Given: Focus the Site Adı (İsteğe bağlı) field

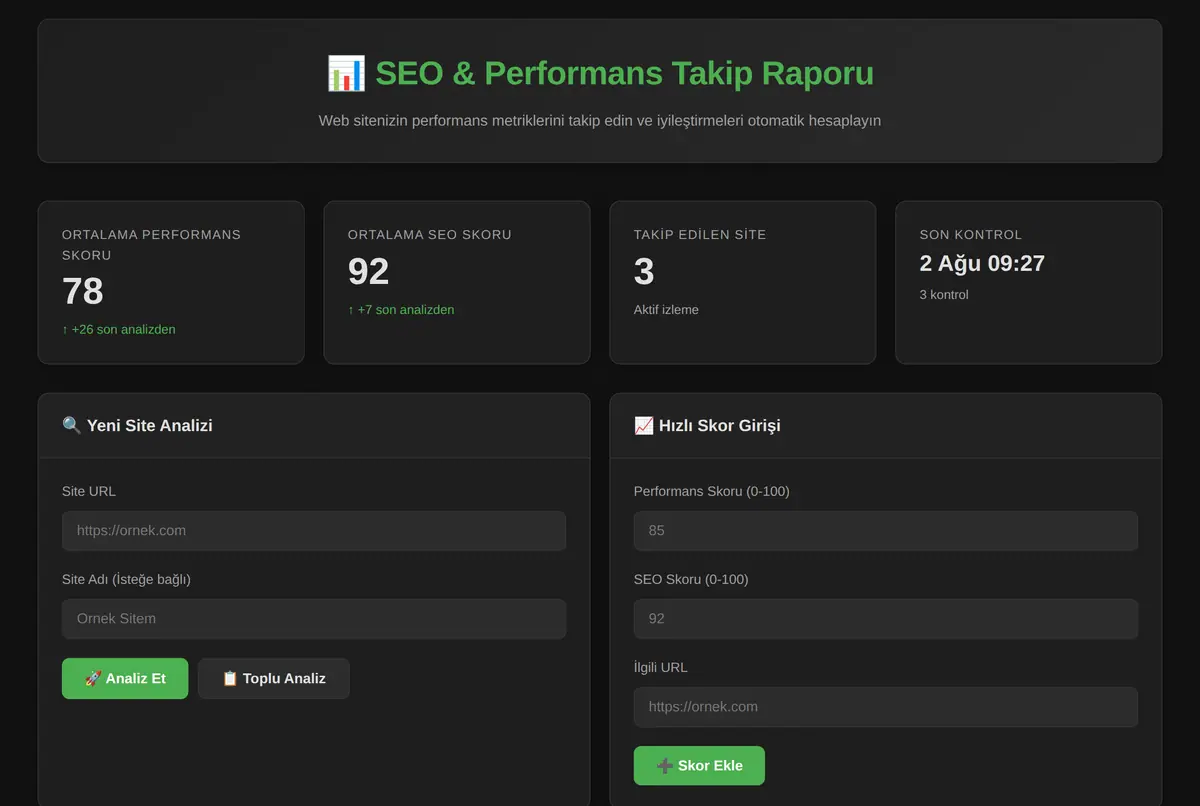Looking at the screenshot, I should click(x=314, y=619).
